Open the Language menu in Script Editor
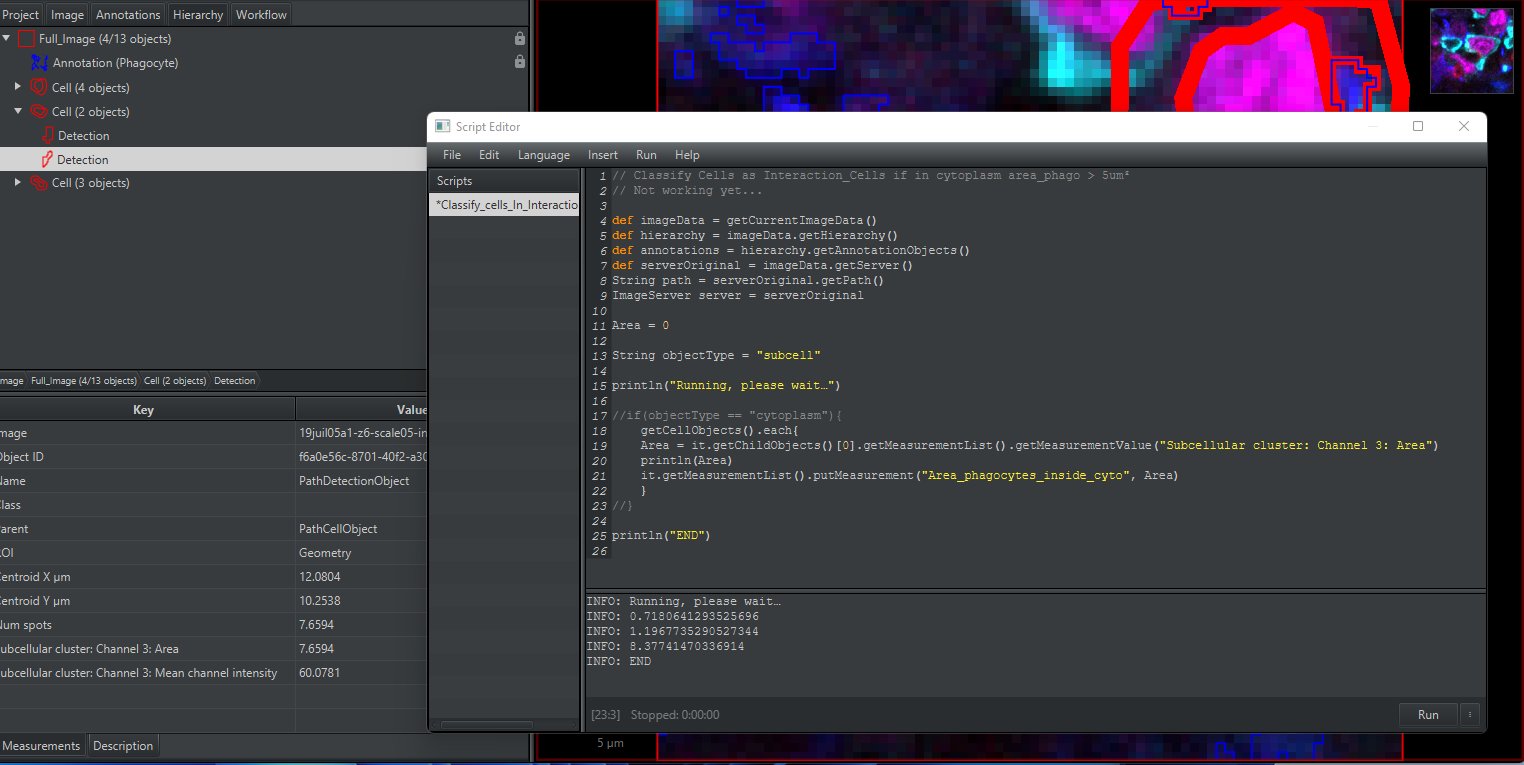 [543, 155]
